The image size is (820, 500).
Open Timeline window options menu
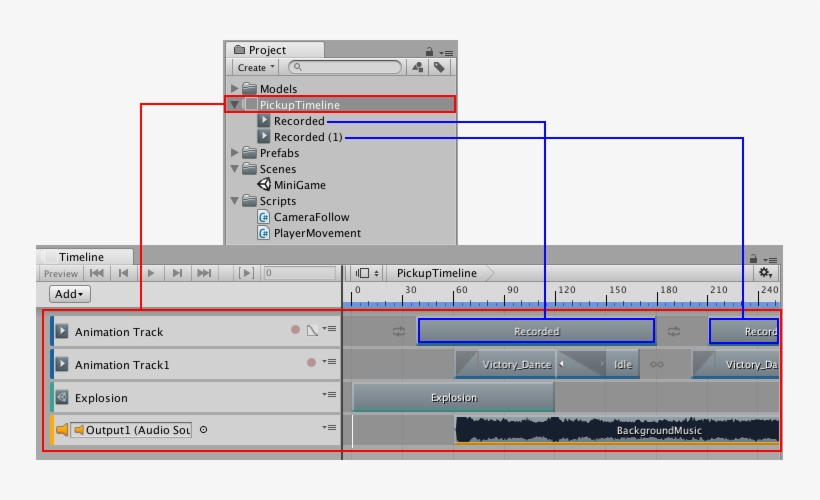pos(770,260)
